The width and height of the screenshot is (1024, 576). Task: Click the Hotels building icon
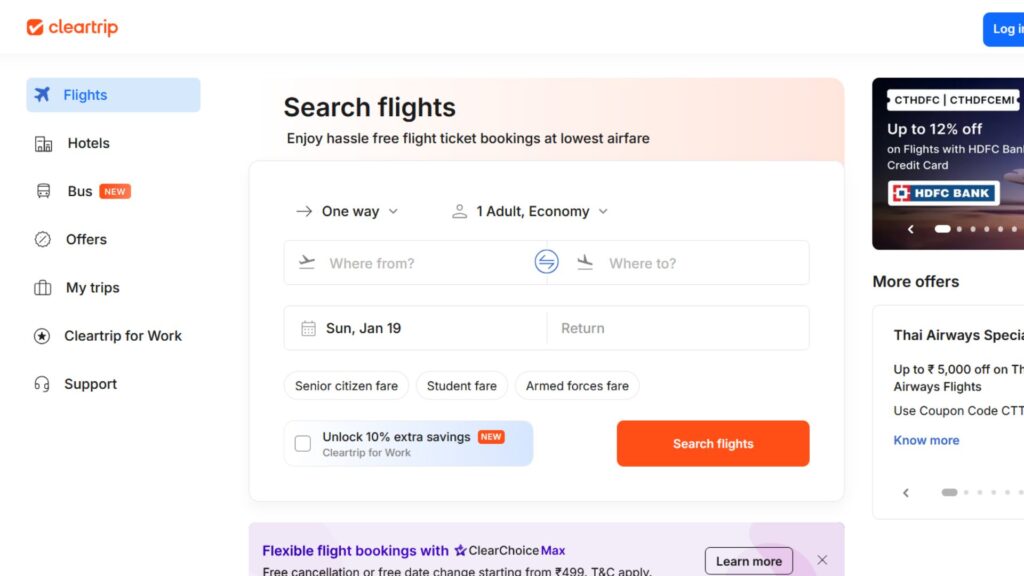coord(43,144)
